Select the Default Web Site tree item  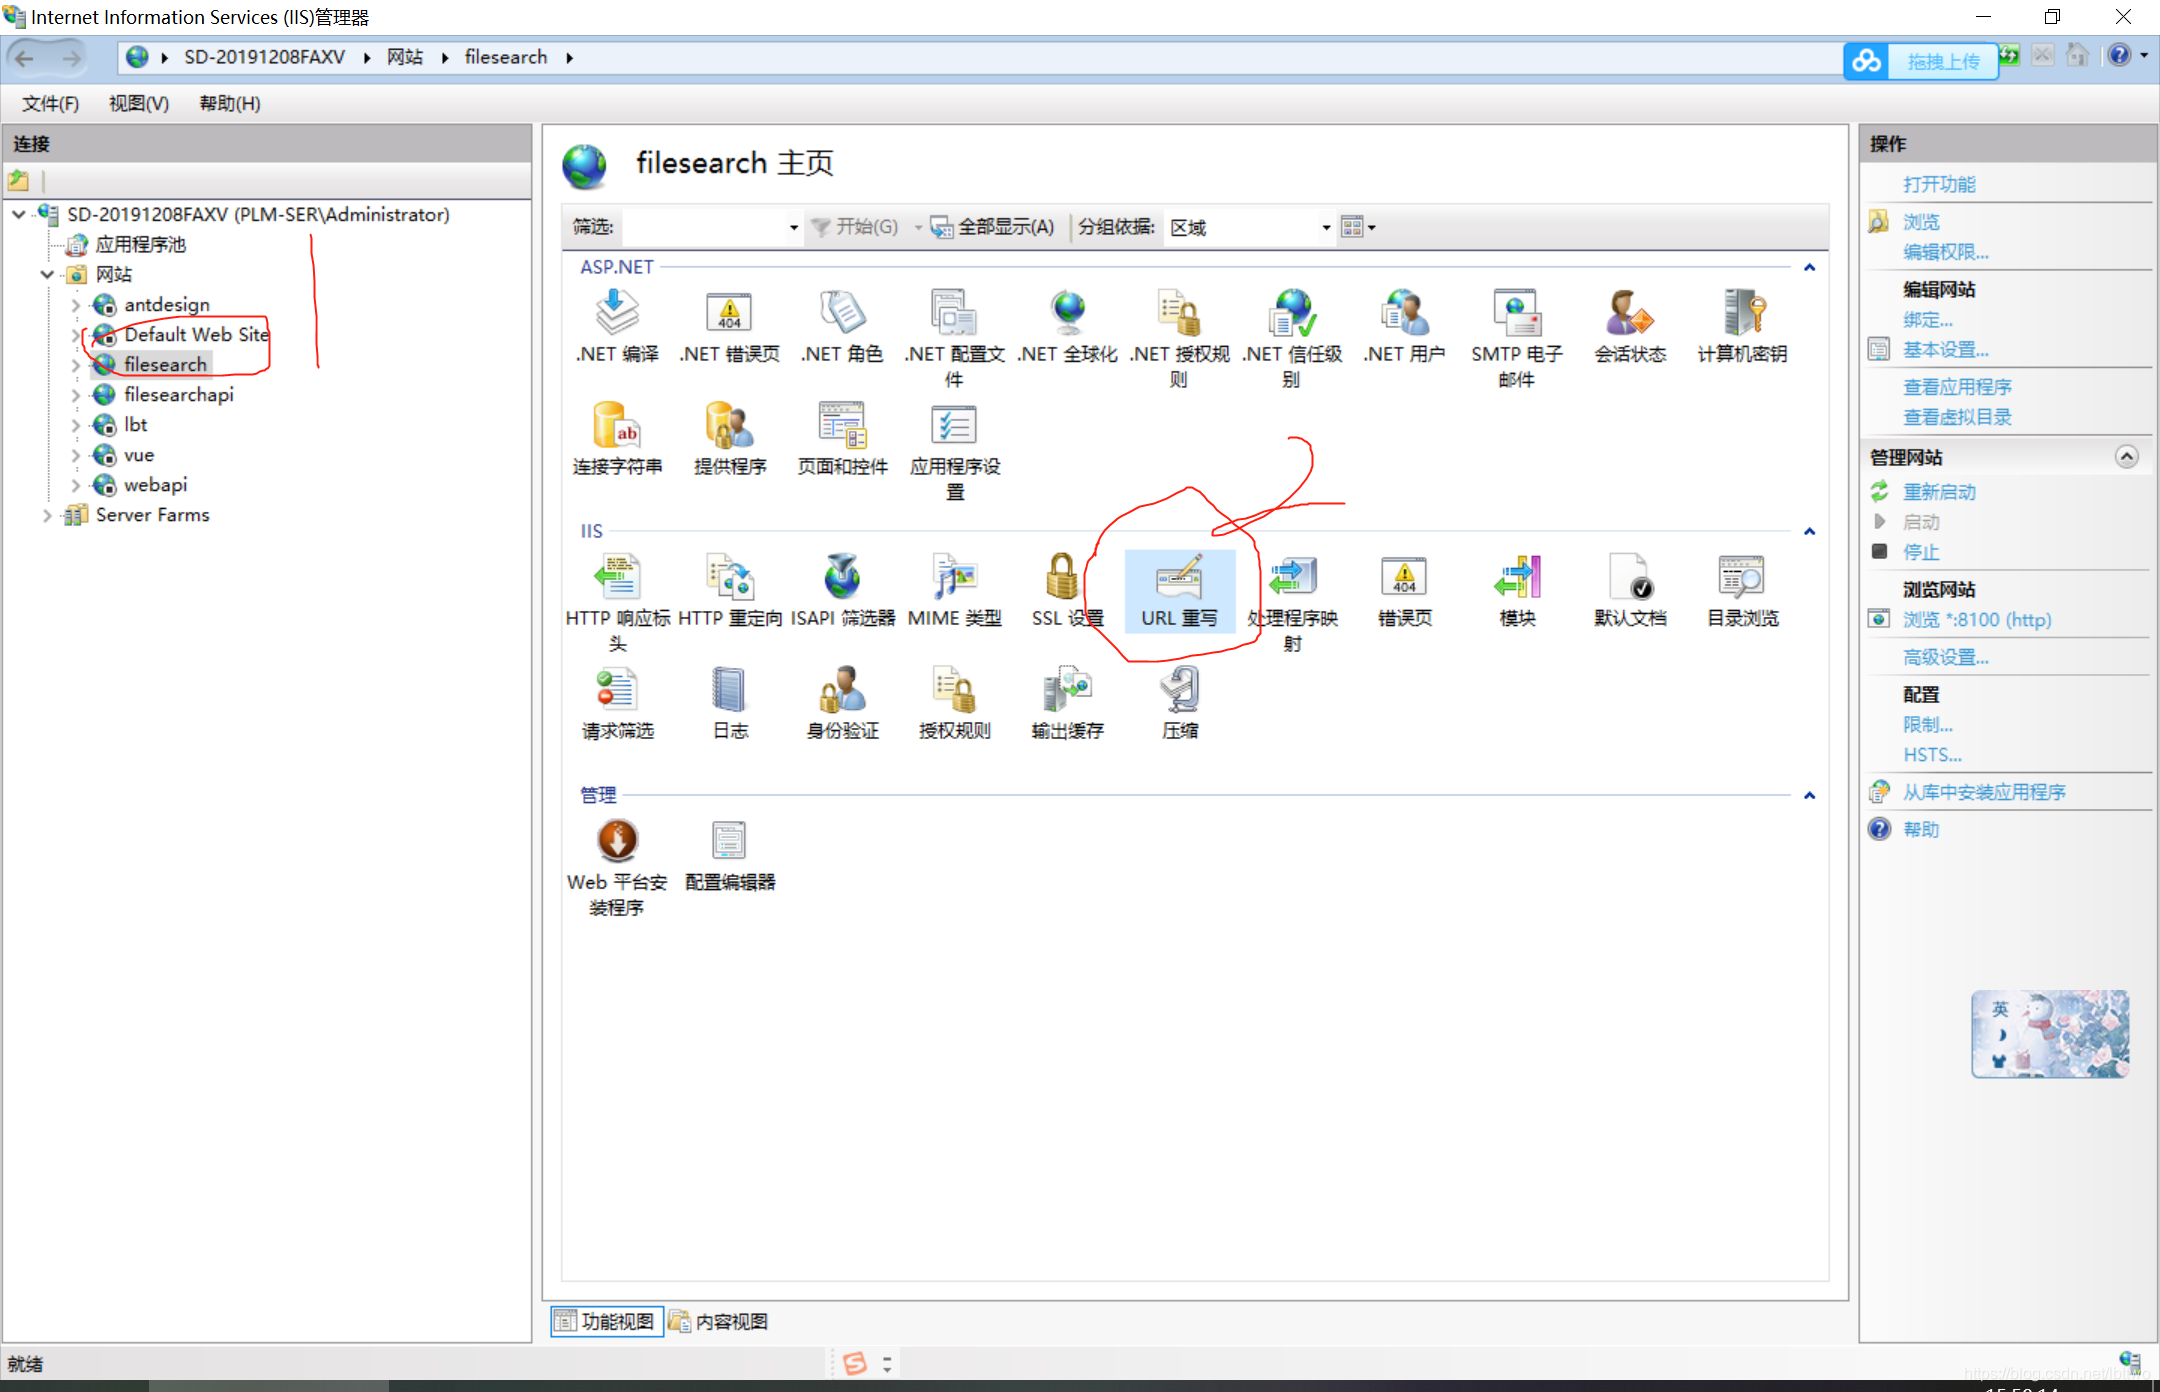pos(196,335)
